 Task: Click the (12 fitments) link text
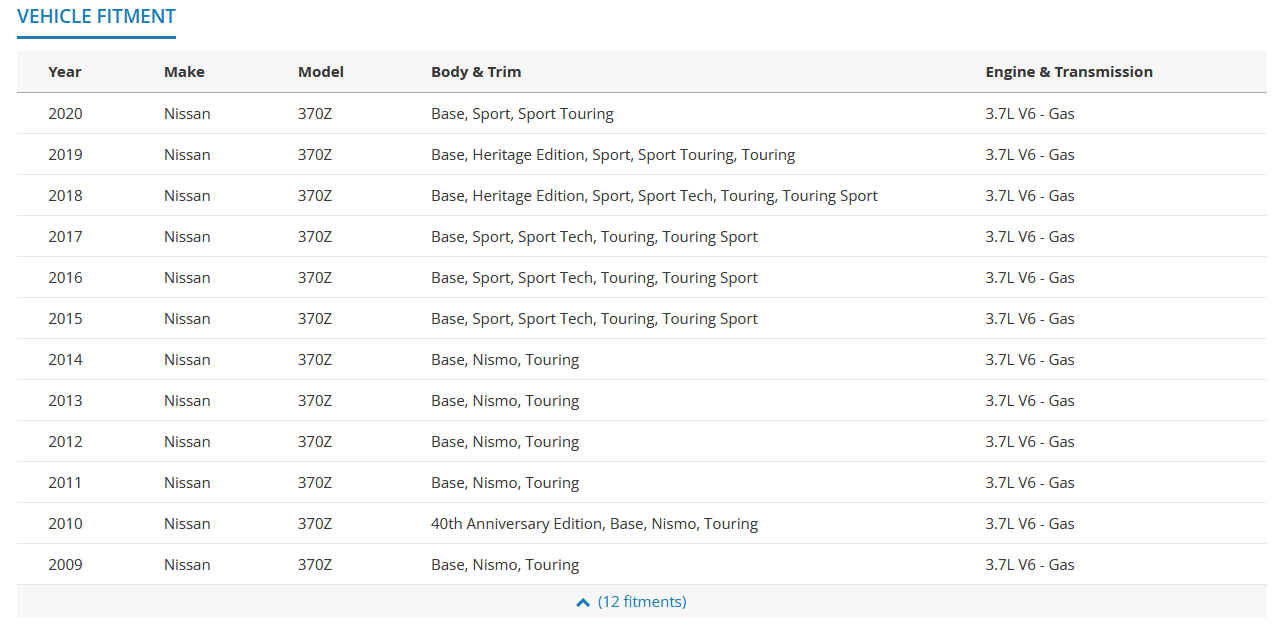[642, 602]
